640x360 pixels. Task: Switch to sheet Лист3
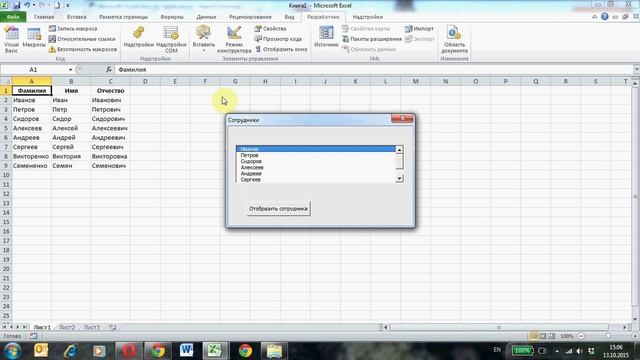pyautogui.click(x=91, y=327)
